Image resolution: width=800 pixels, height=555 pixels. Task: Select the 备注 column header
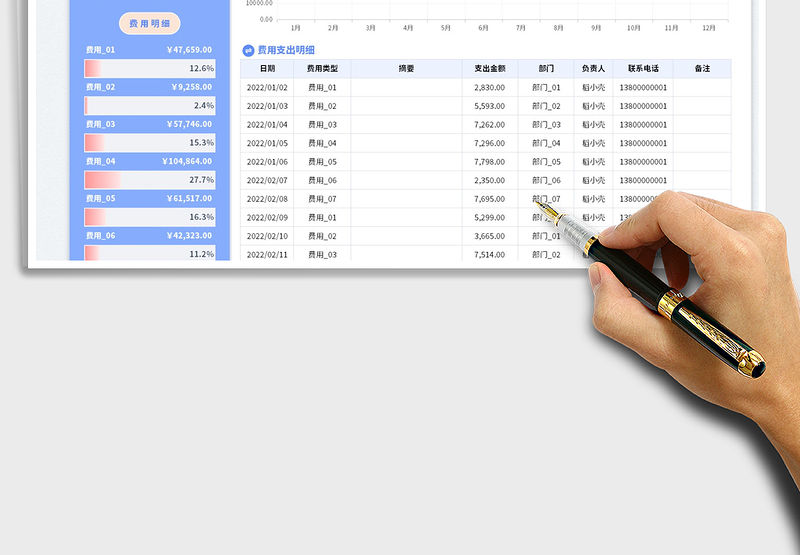point(701,69)
